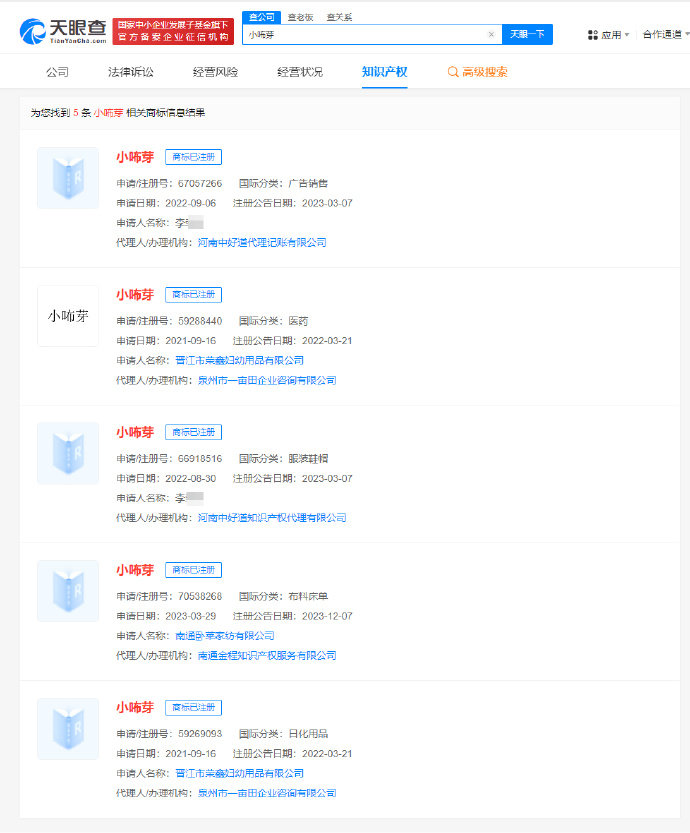The image size is (690, 833).
Task: Open 小咘芽 trademark title in 医药 entry
Action: tap(135, 295)
